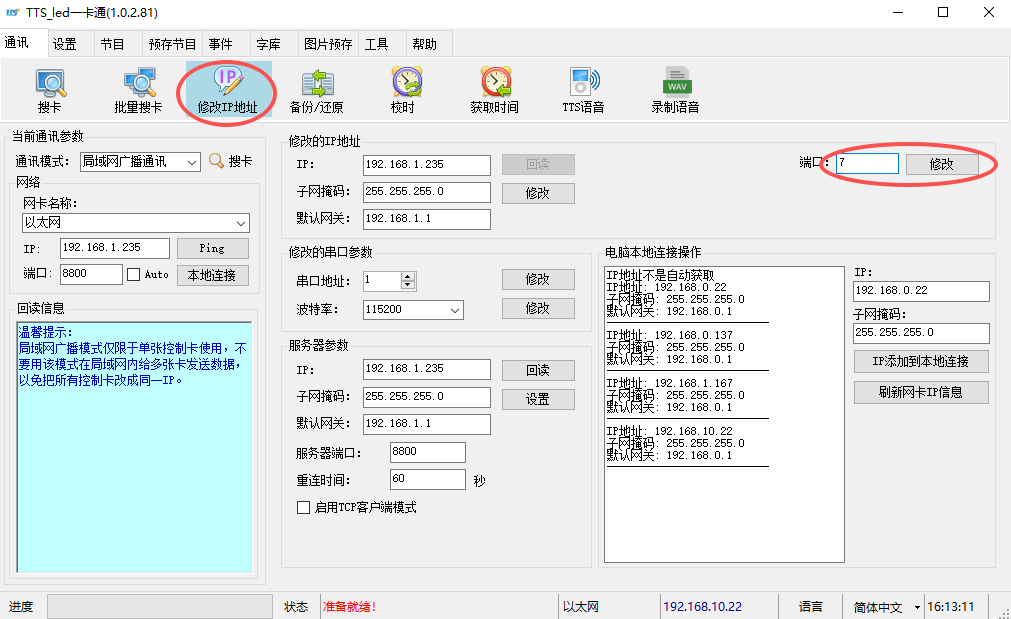The height and width of the screenshot is (619, 1011).
Task: Expand the 波特率 115200 dropdown
Action: (455, 310)
